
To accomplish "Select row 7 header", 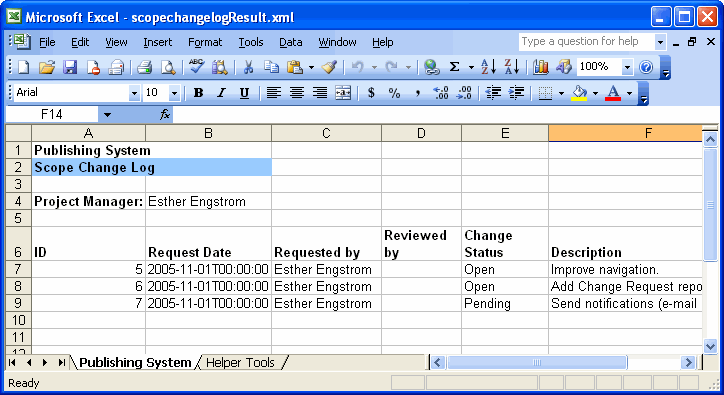I will pos(18,269).
